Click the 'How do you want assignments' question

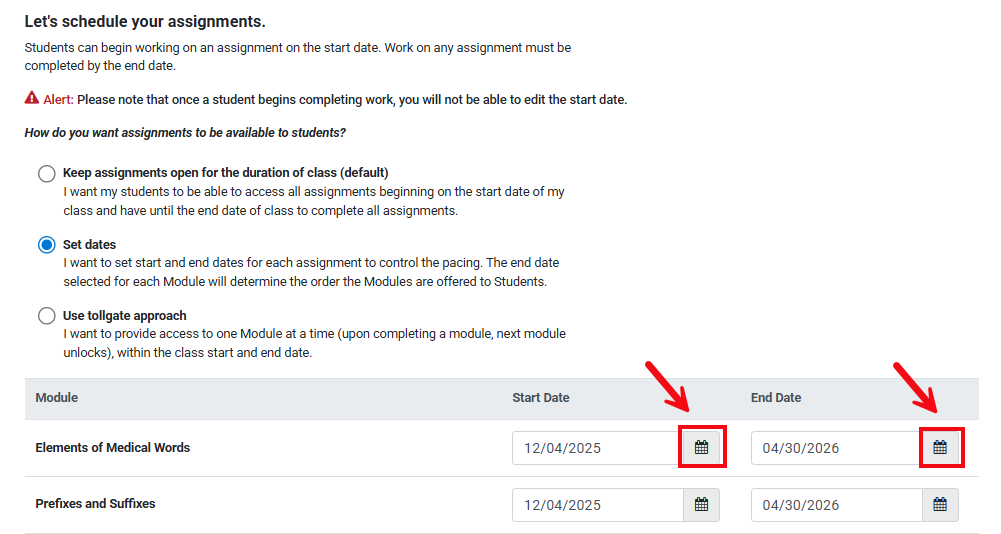click(185, 133)
